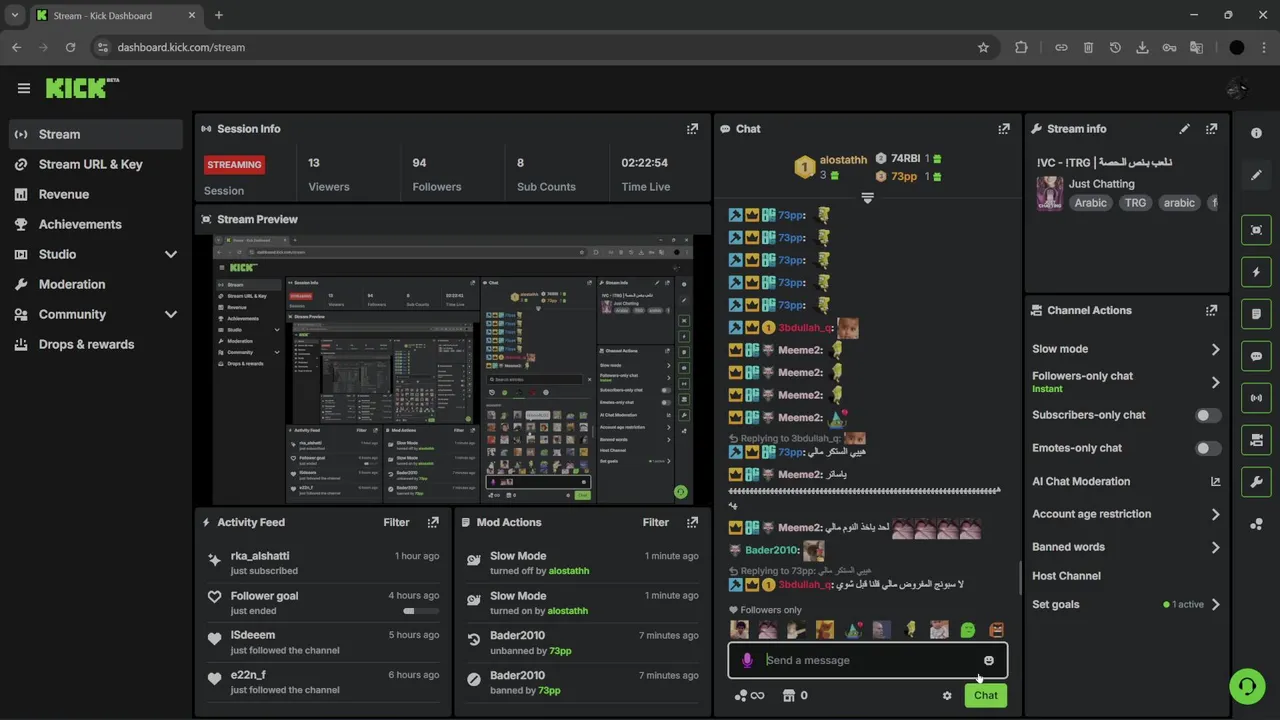
Task: Open the Moderation section
Action: click(x=96, y=284)
